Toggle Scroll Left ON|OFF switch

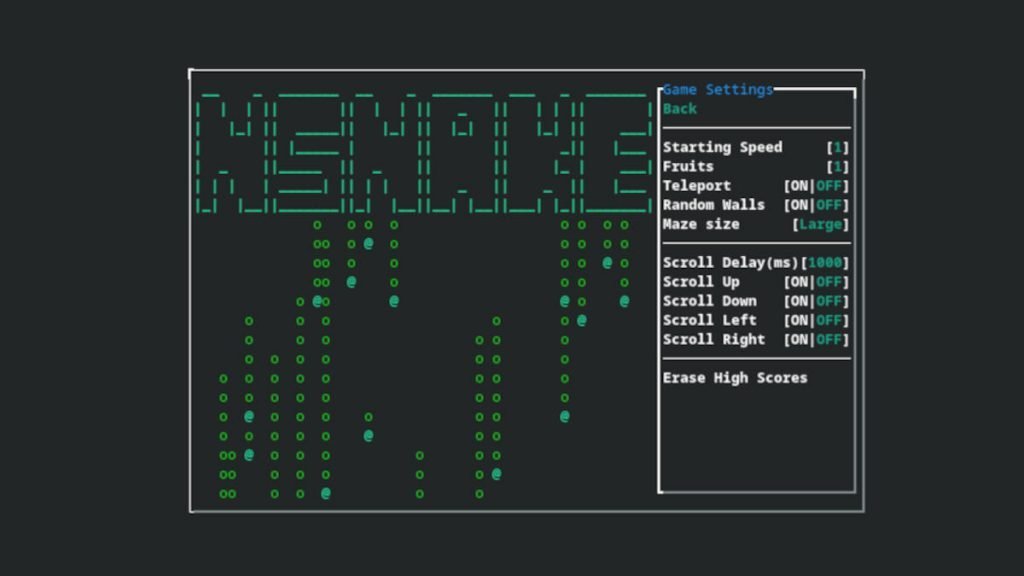816,321
